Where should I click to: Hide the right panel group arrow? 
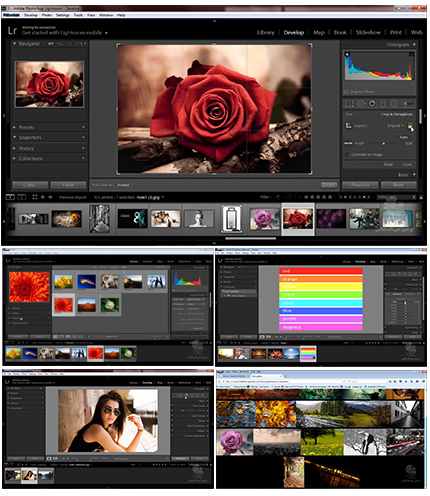point(425,116)
